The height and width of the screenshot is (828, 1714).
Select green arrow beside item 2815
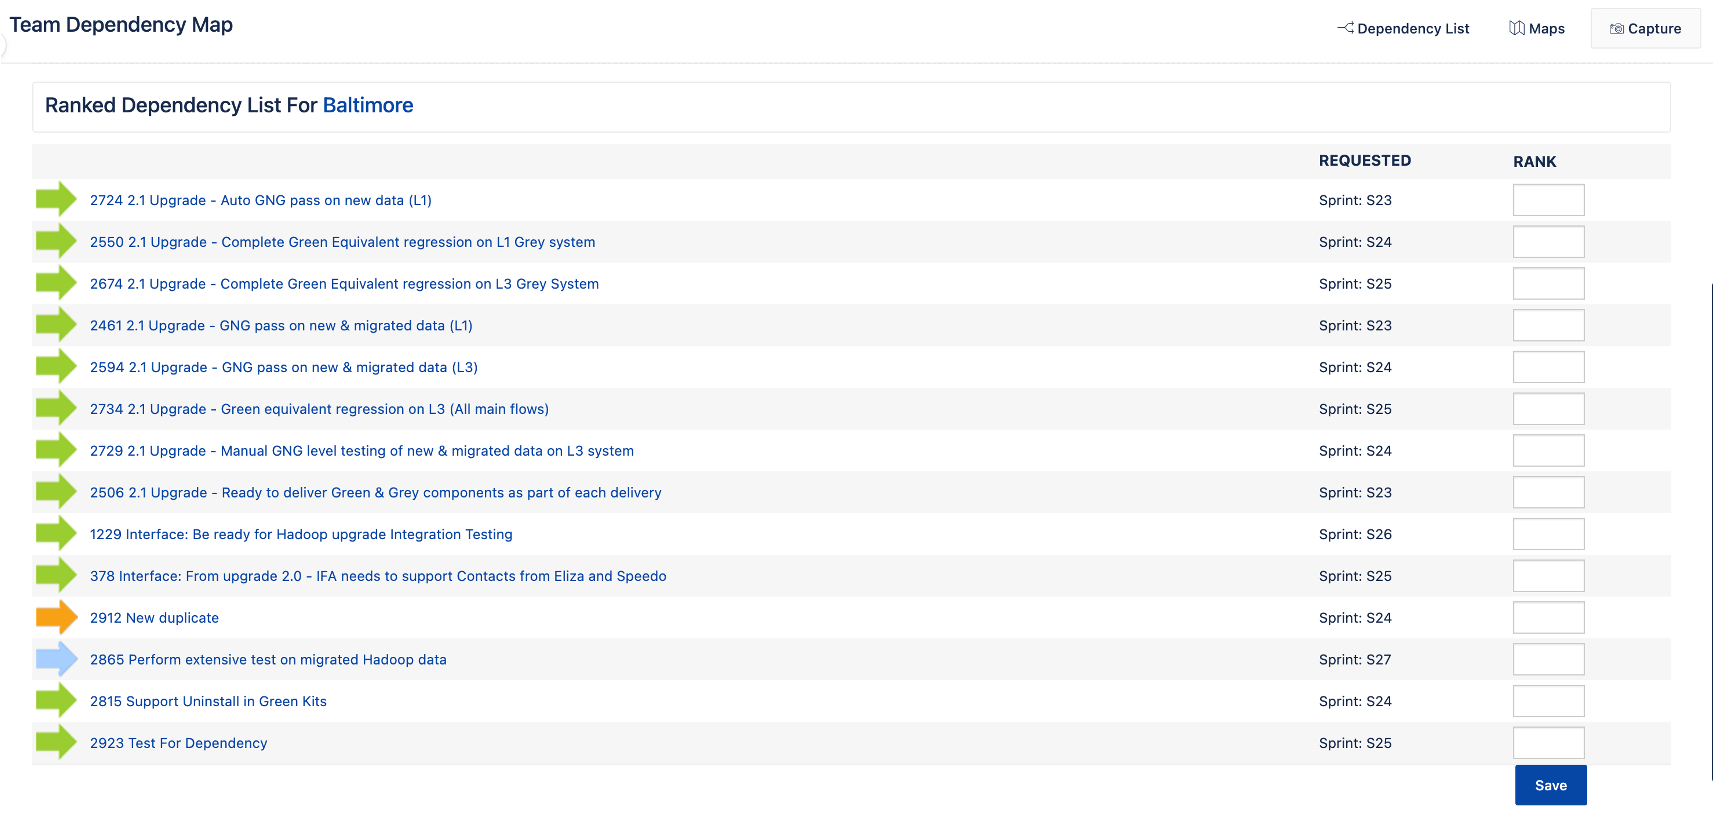point(56,701)
